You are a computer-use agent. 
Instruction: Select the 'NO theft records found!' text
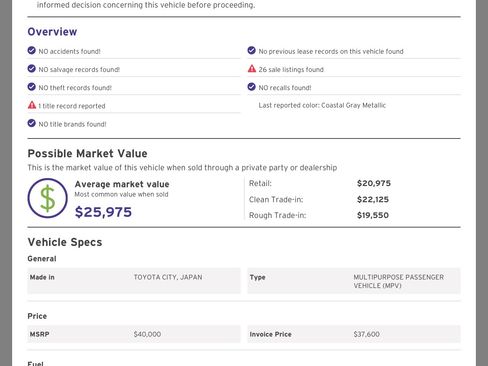point(75,88)
